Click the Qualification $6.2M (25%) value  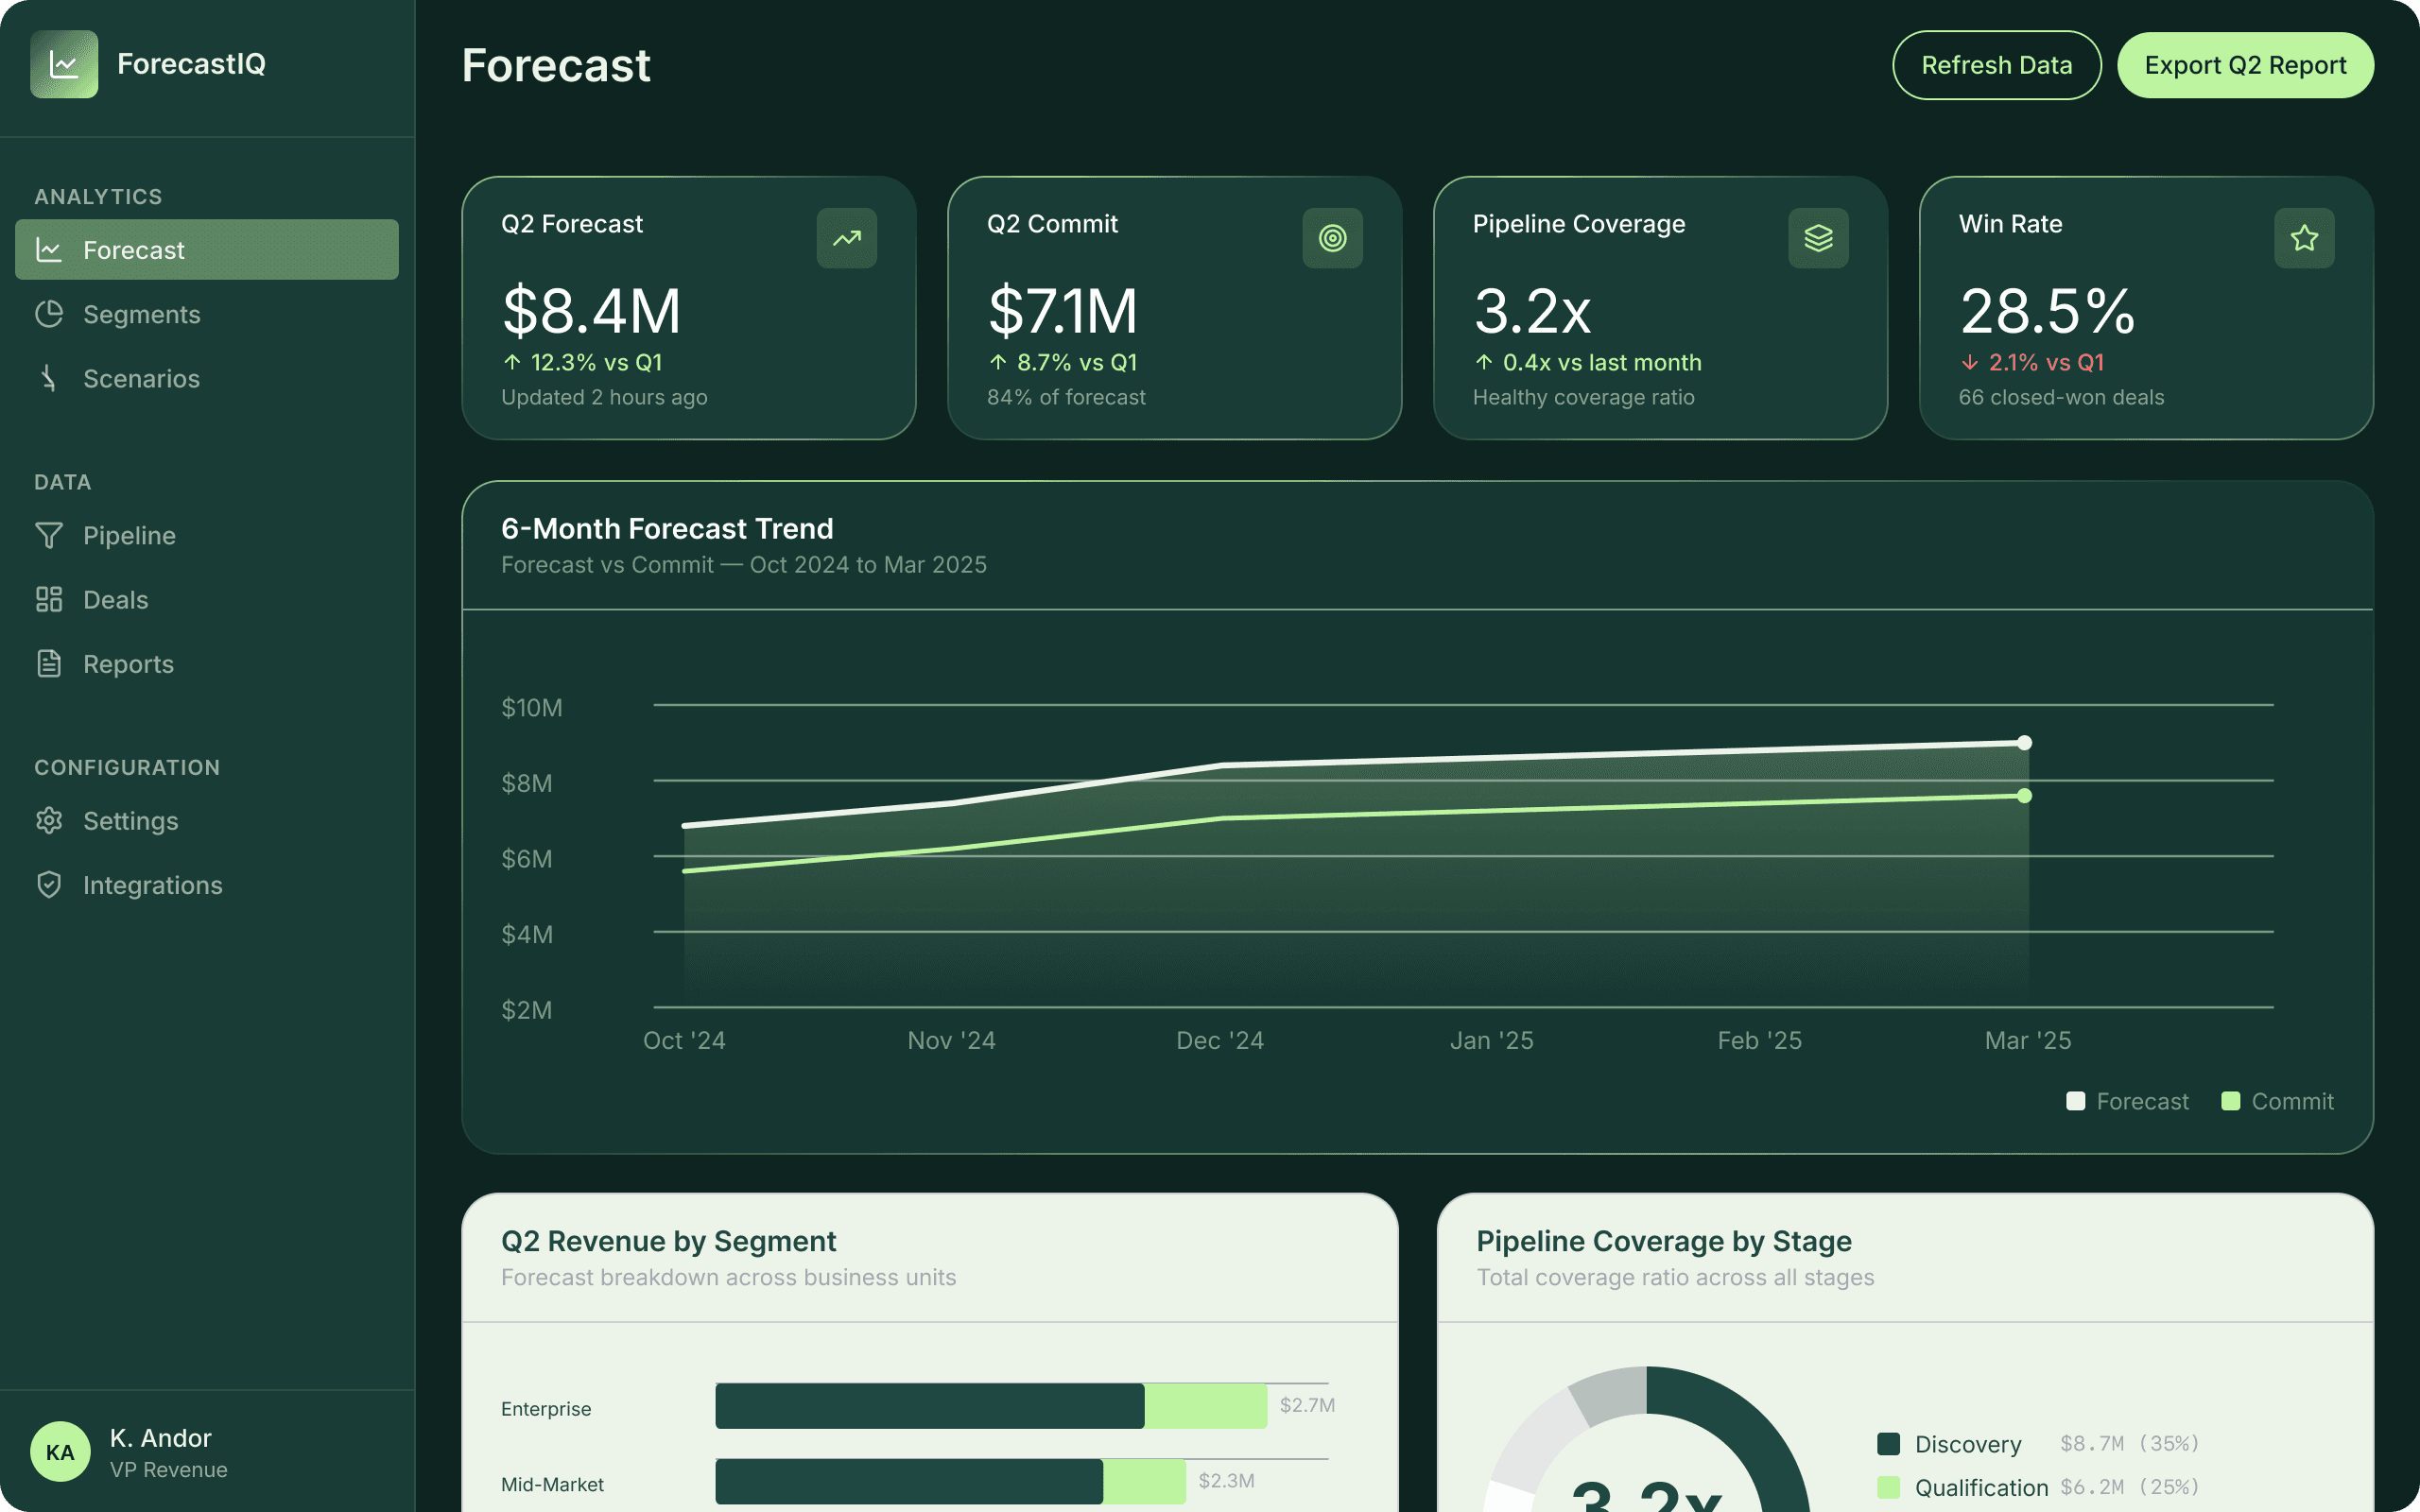point(2129,1487)
